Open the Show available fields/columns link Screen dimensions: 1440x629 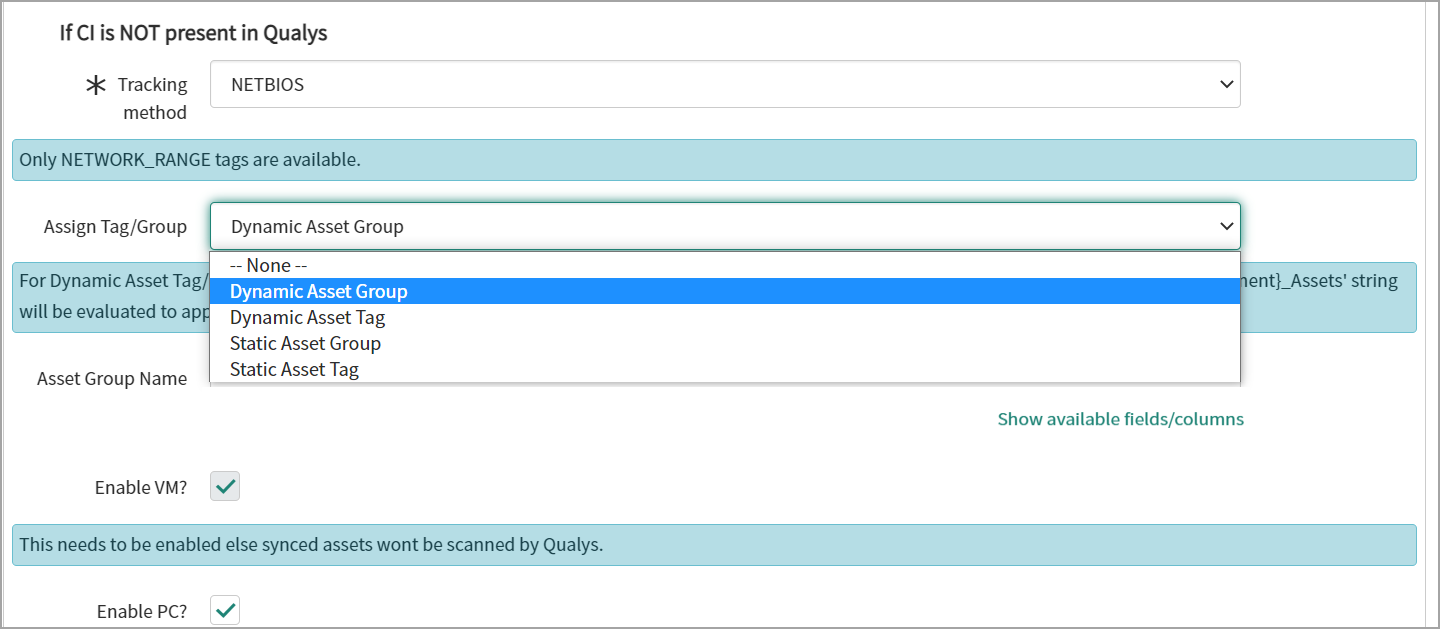1120,419
